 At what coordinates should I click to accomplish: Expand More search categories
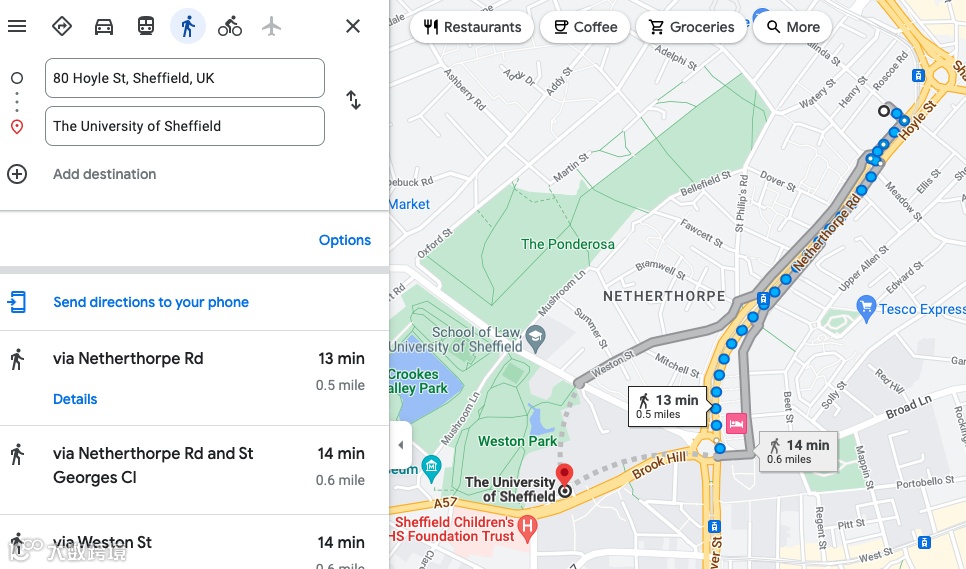tap(792, 27)
